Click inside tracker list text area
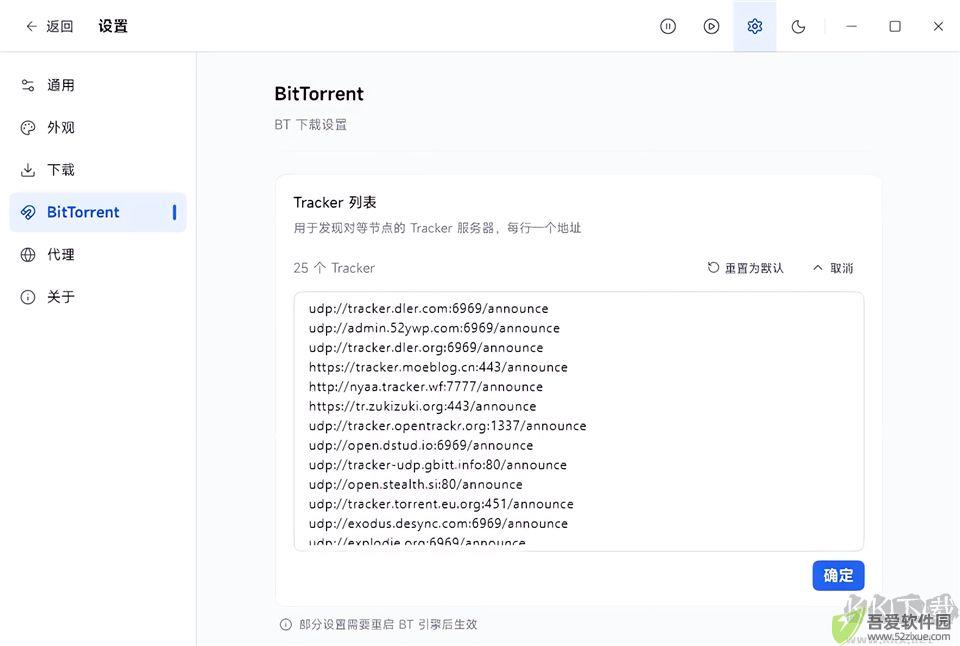 tap(579, 421)
